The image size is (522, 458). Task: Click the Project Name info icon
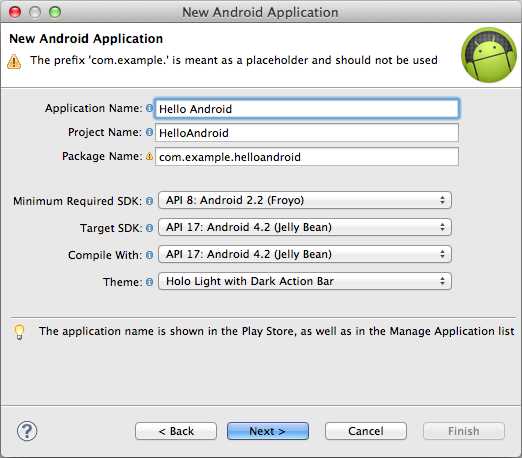[x=149, y=132]
